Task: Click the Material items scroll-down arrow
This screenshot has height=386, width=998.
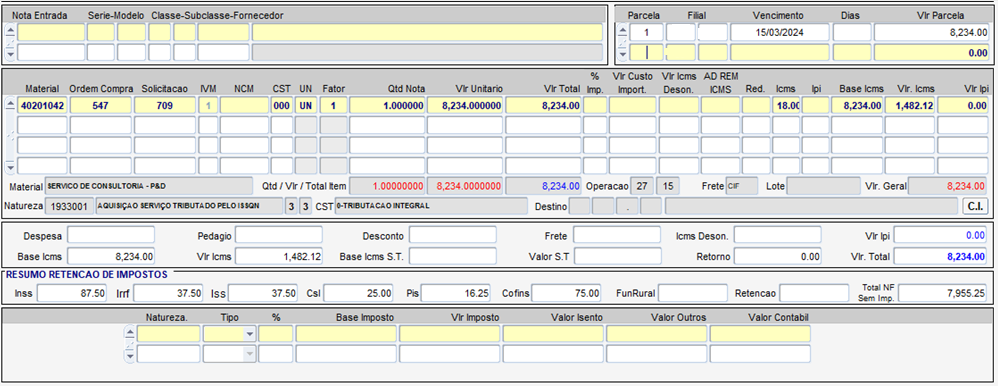Action: click(10, 168)
